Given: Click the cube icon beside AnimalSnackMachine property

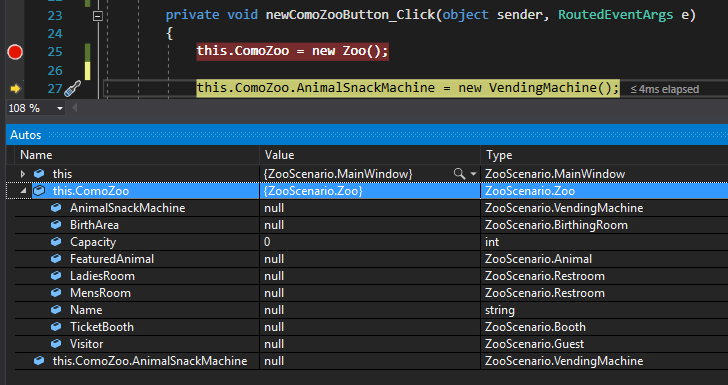Looking at the screenshot, I should (x=56, y=208).
